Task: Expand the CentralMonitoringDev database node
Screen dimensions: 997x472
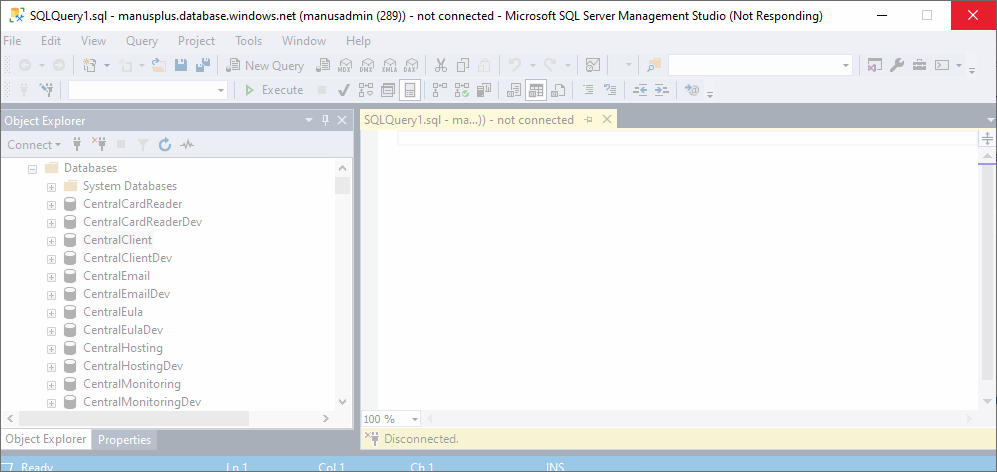Action: (52, 403)
